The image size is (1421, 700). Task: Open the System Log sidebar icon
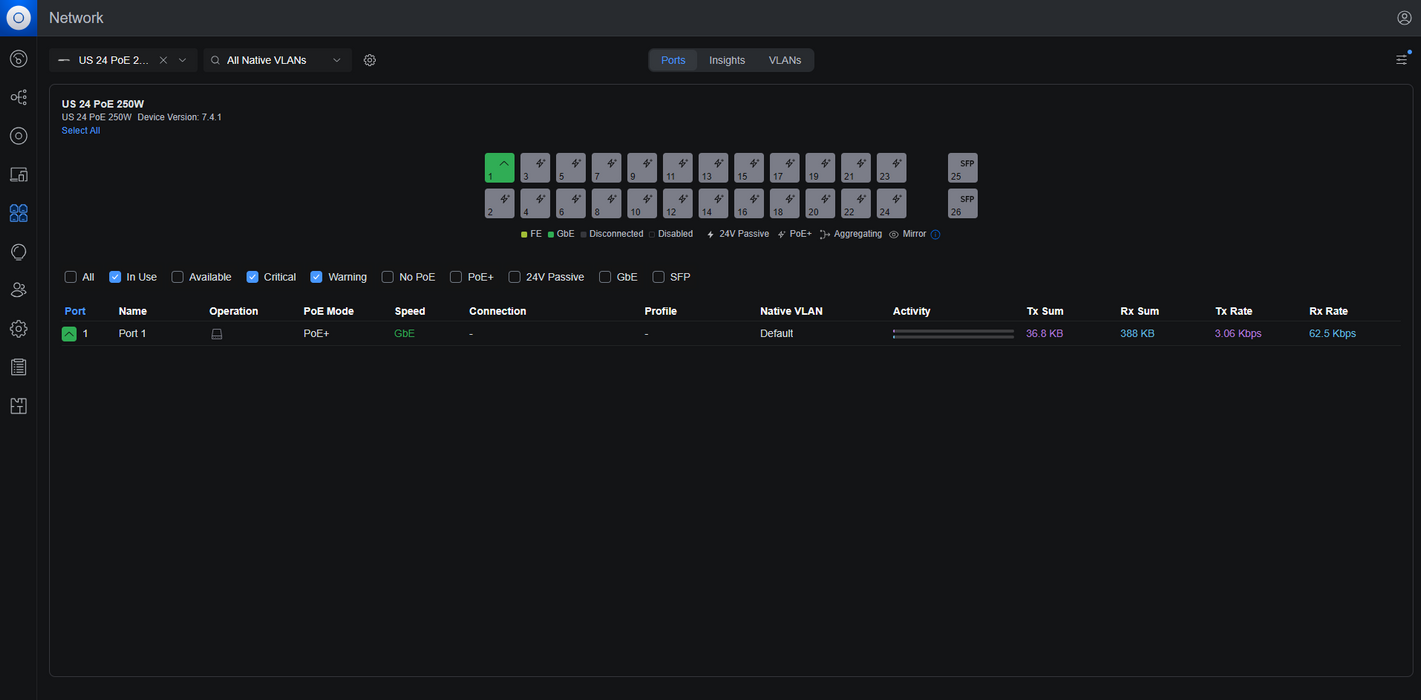18,367
